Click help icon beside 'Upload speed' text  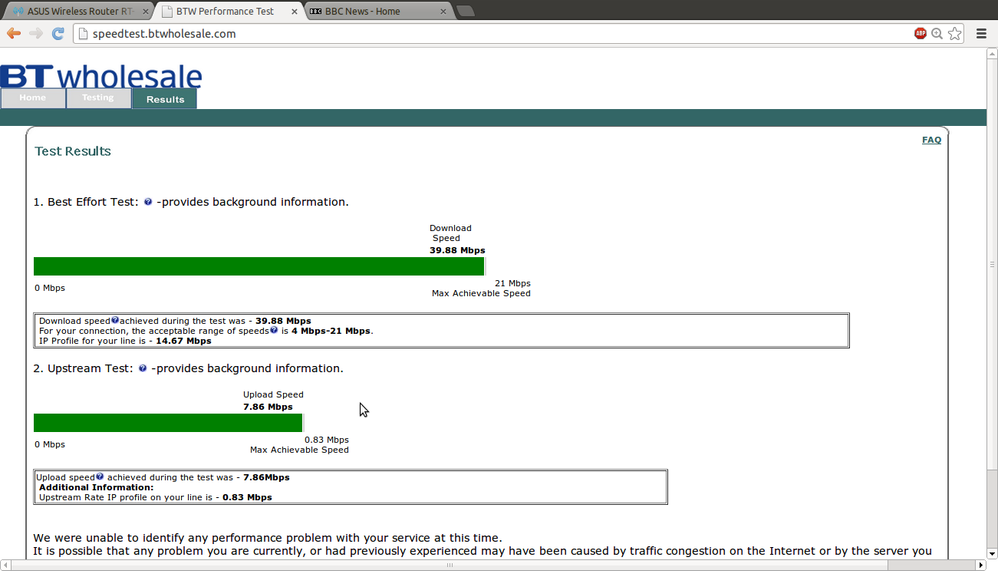pos(100,476)
